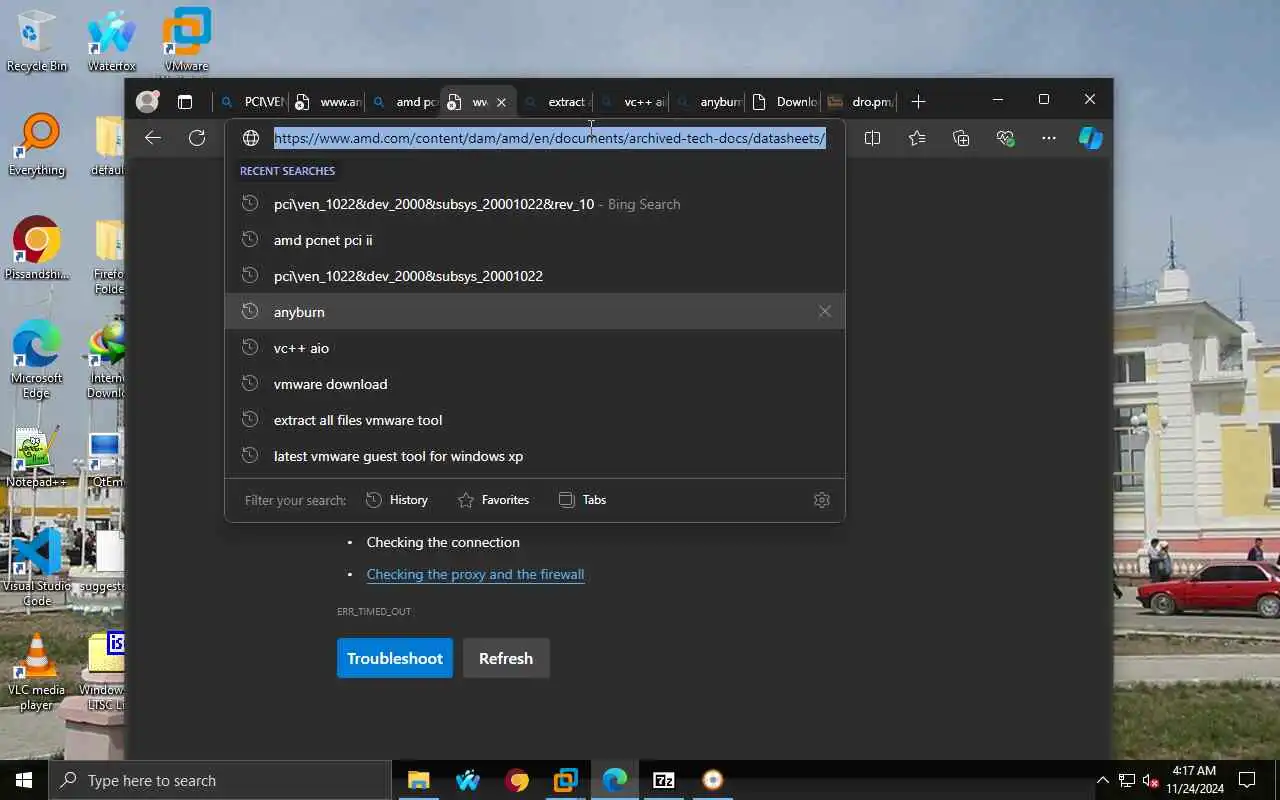The width and height of the screenshot is (1280, 800).
Task: Click the Refresh button on error page
Action: pos(506,658)
